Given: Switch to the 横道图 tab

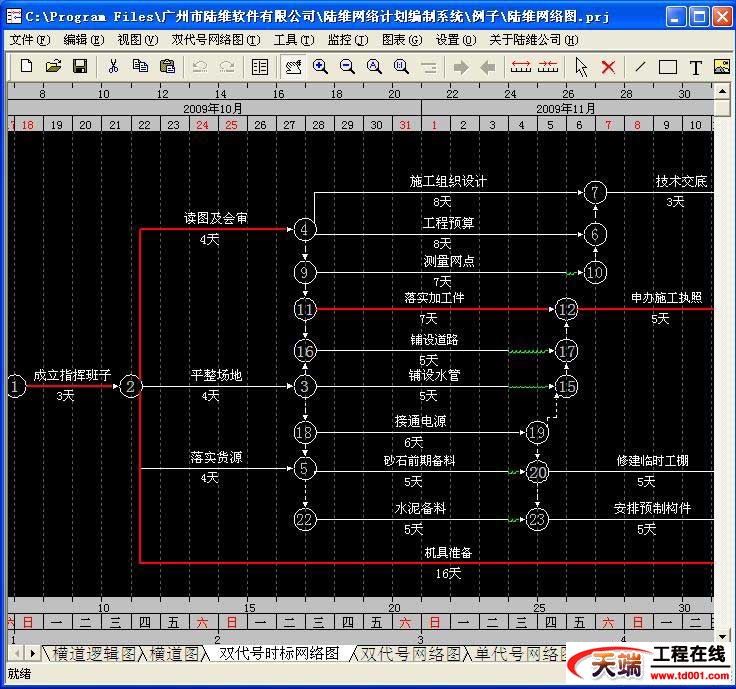Looking at the screenshot, I should click(174, 654).
